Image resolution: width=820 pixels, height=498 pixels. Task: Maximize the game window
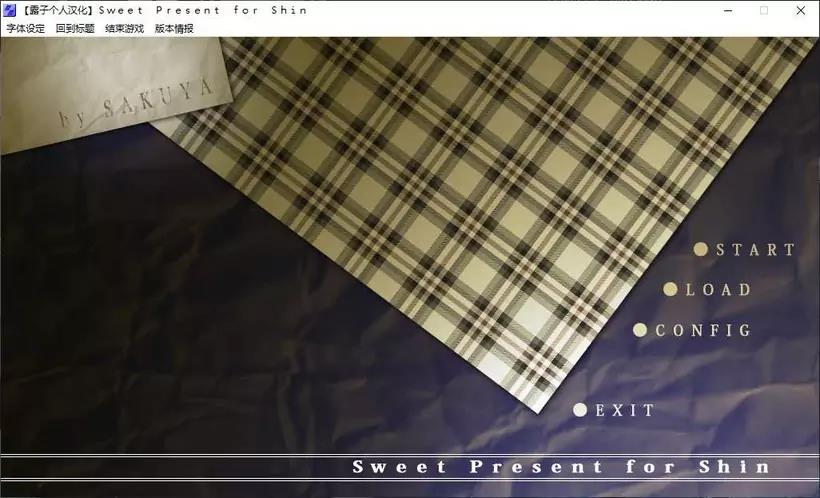(764, 10)
